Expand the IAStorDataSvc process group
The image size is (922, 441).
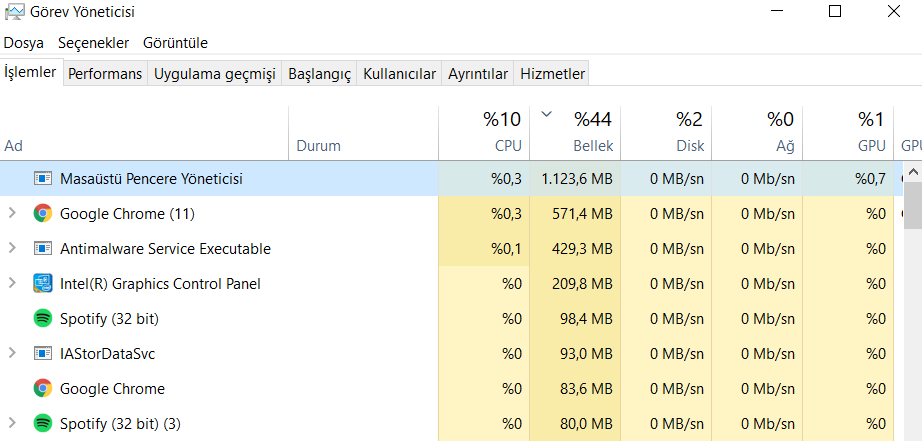pyautogui.click(x=12, y=353)
